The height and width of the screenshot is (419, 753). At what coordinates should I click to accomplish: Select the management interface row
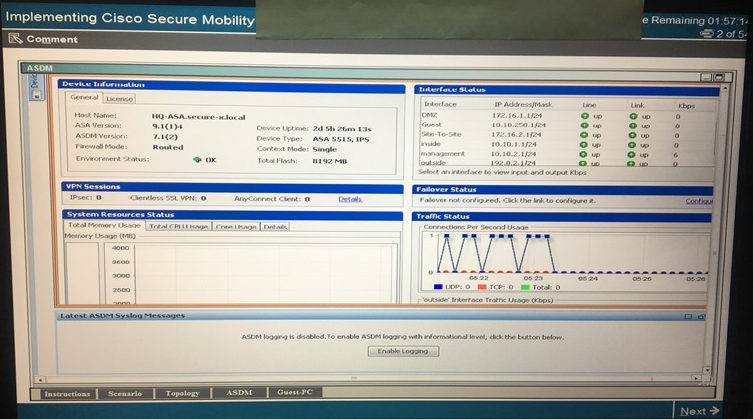click(x=567, y=154)
